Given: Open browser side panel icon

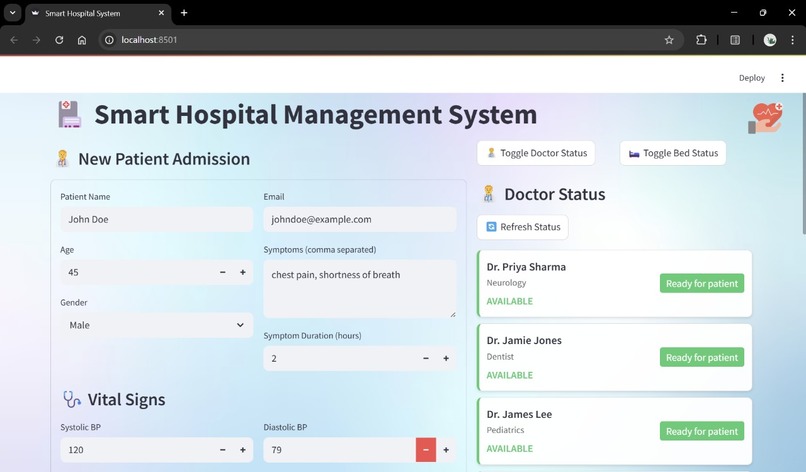Looking at the screenshot, I should [735, 40].
